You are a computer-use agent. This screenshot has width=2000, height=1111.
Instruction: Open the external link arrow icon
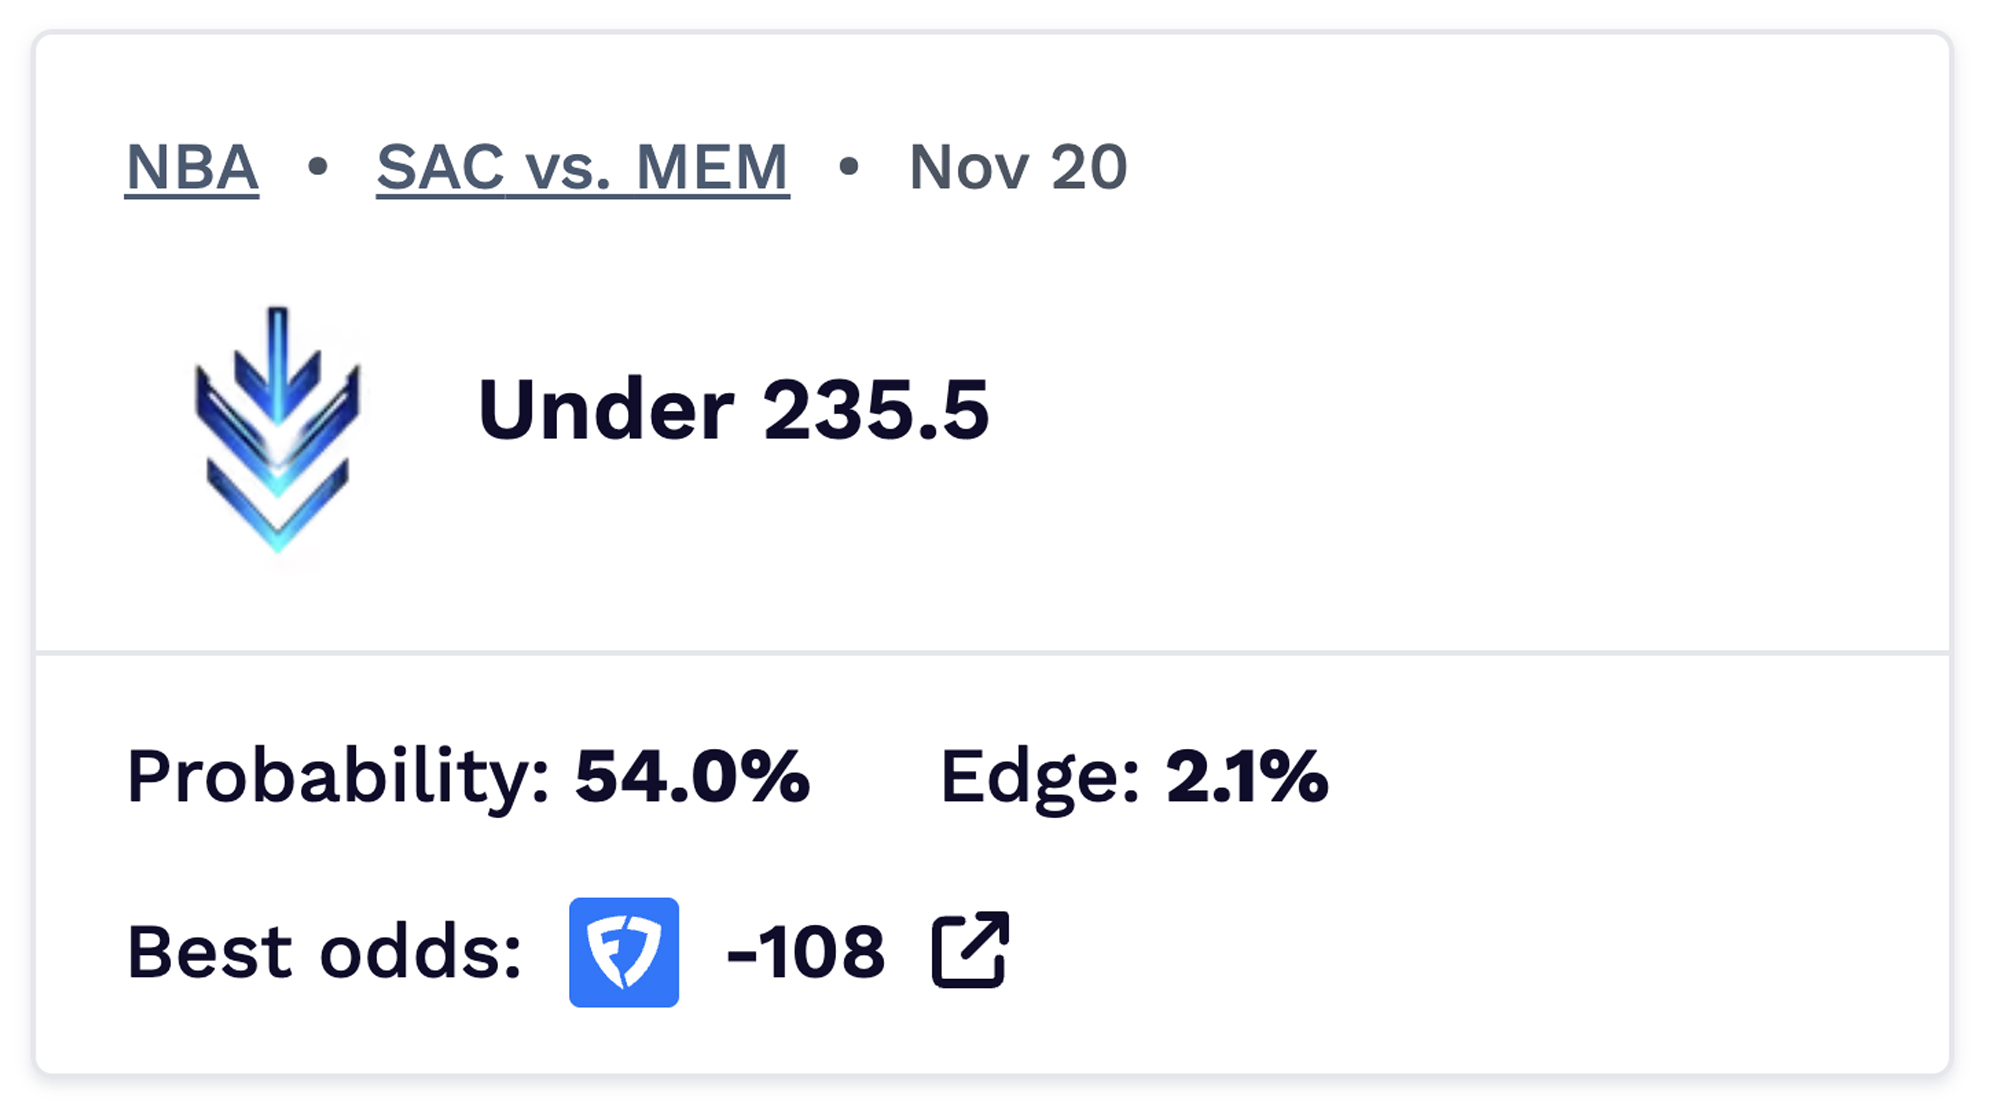[970, 950]
